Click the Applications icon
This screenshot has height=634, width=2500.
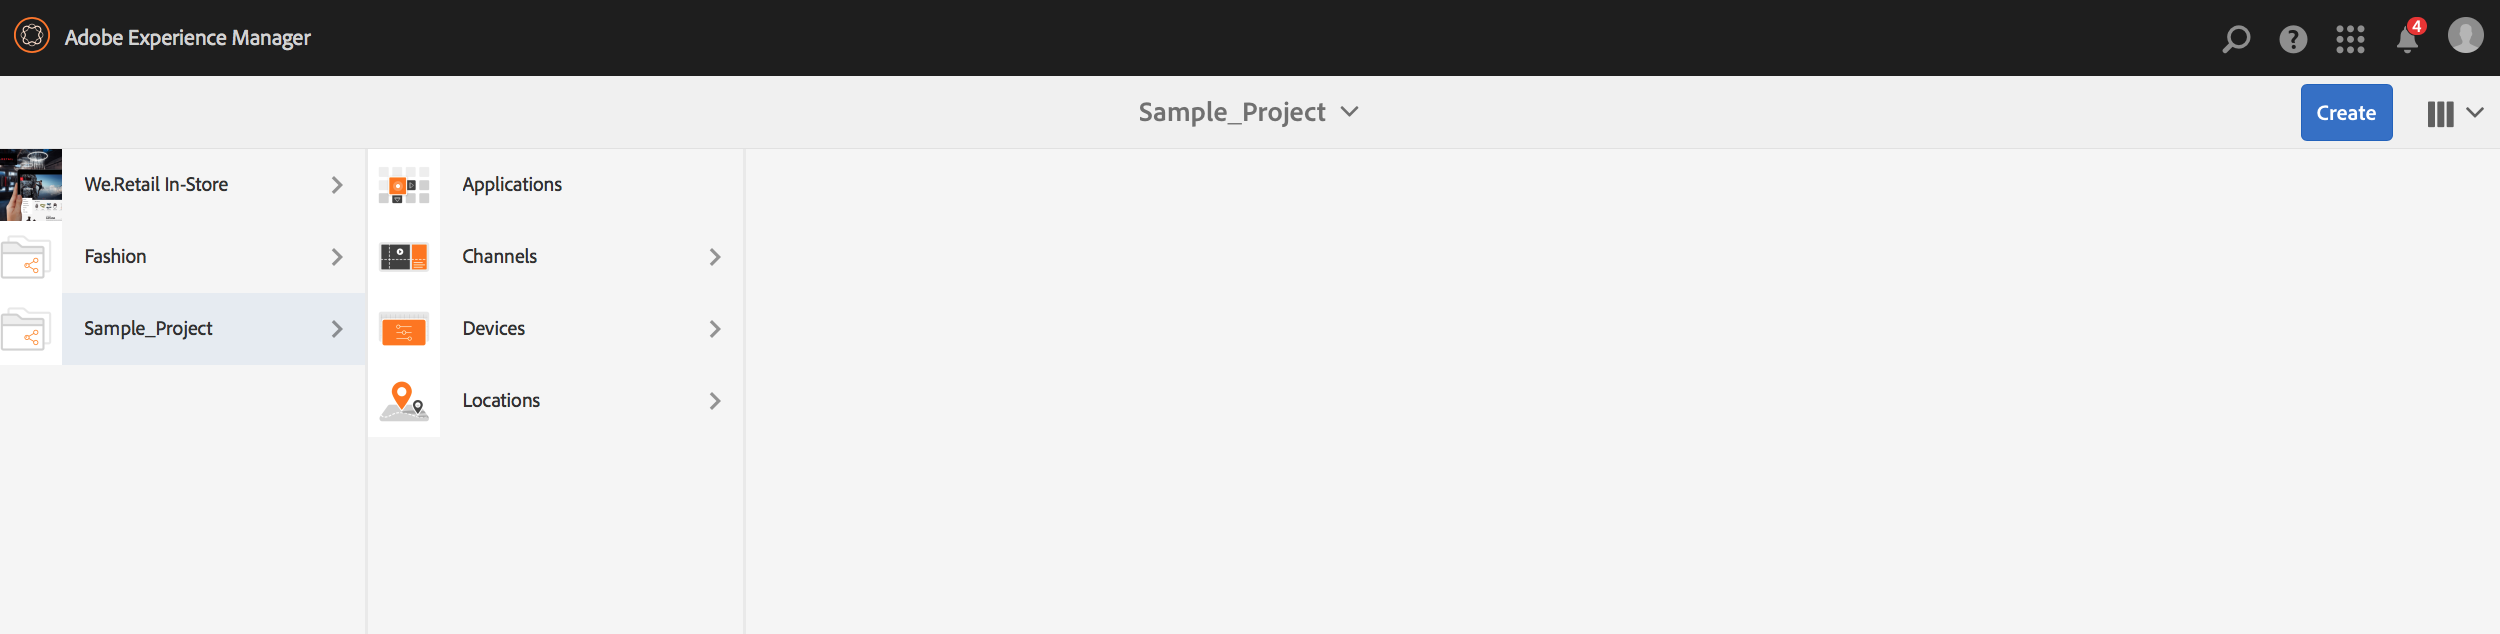point(404,185)
